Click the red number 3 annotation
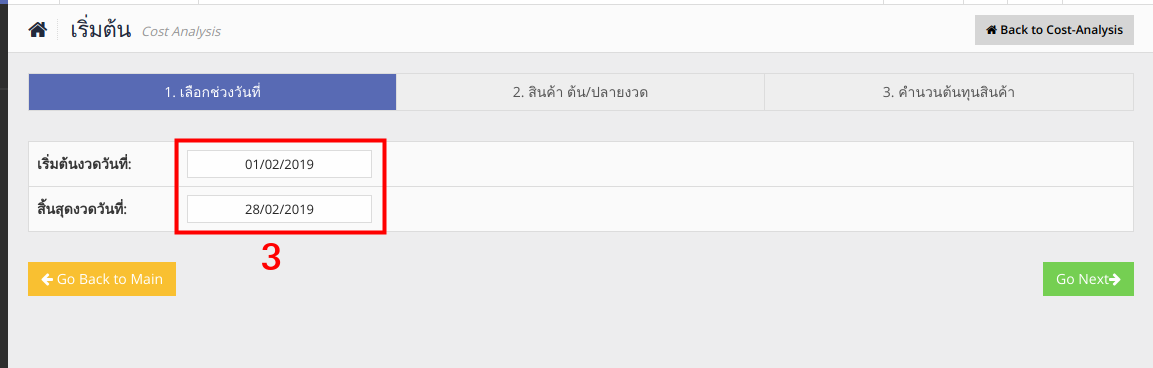The width and height of the screenshot is (1153, 368). coord(271,258)
